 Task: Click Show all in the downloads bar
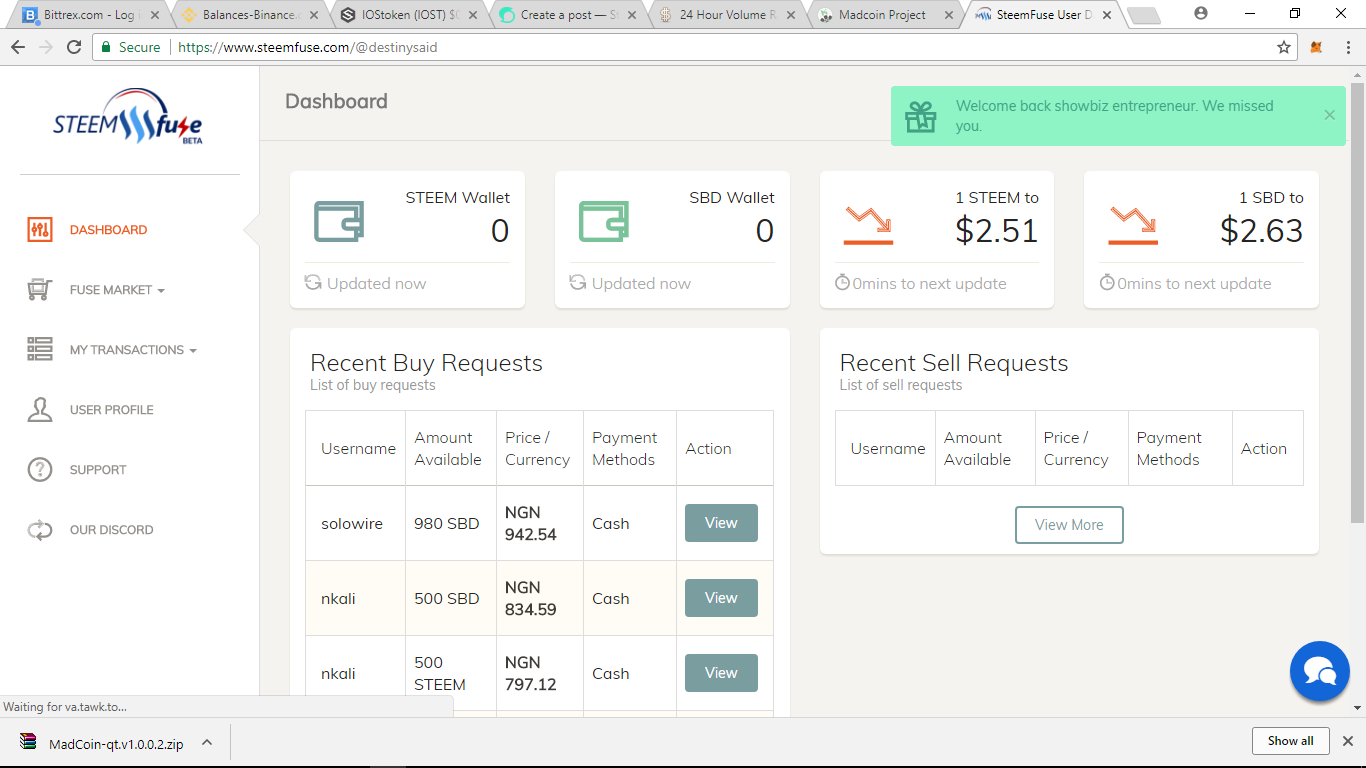[1290, 741]
